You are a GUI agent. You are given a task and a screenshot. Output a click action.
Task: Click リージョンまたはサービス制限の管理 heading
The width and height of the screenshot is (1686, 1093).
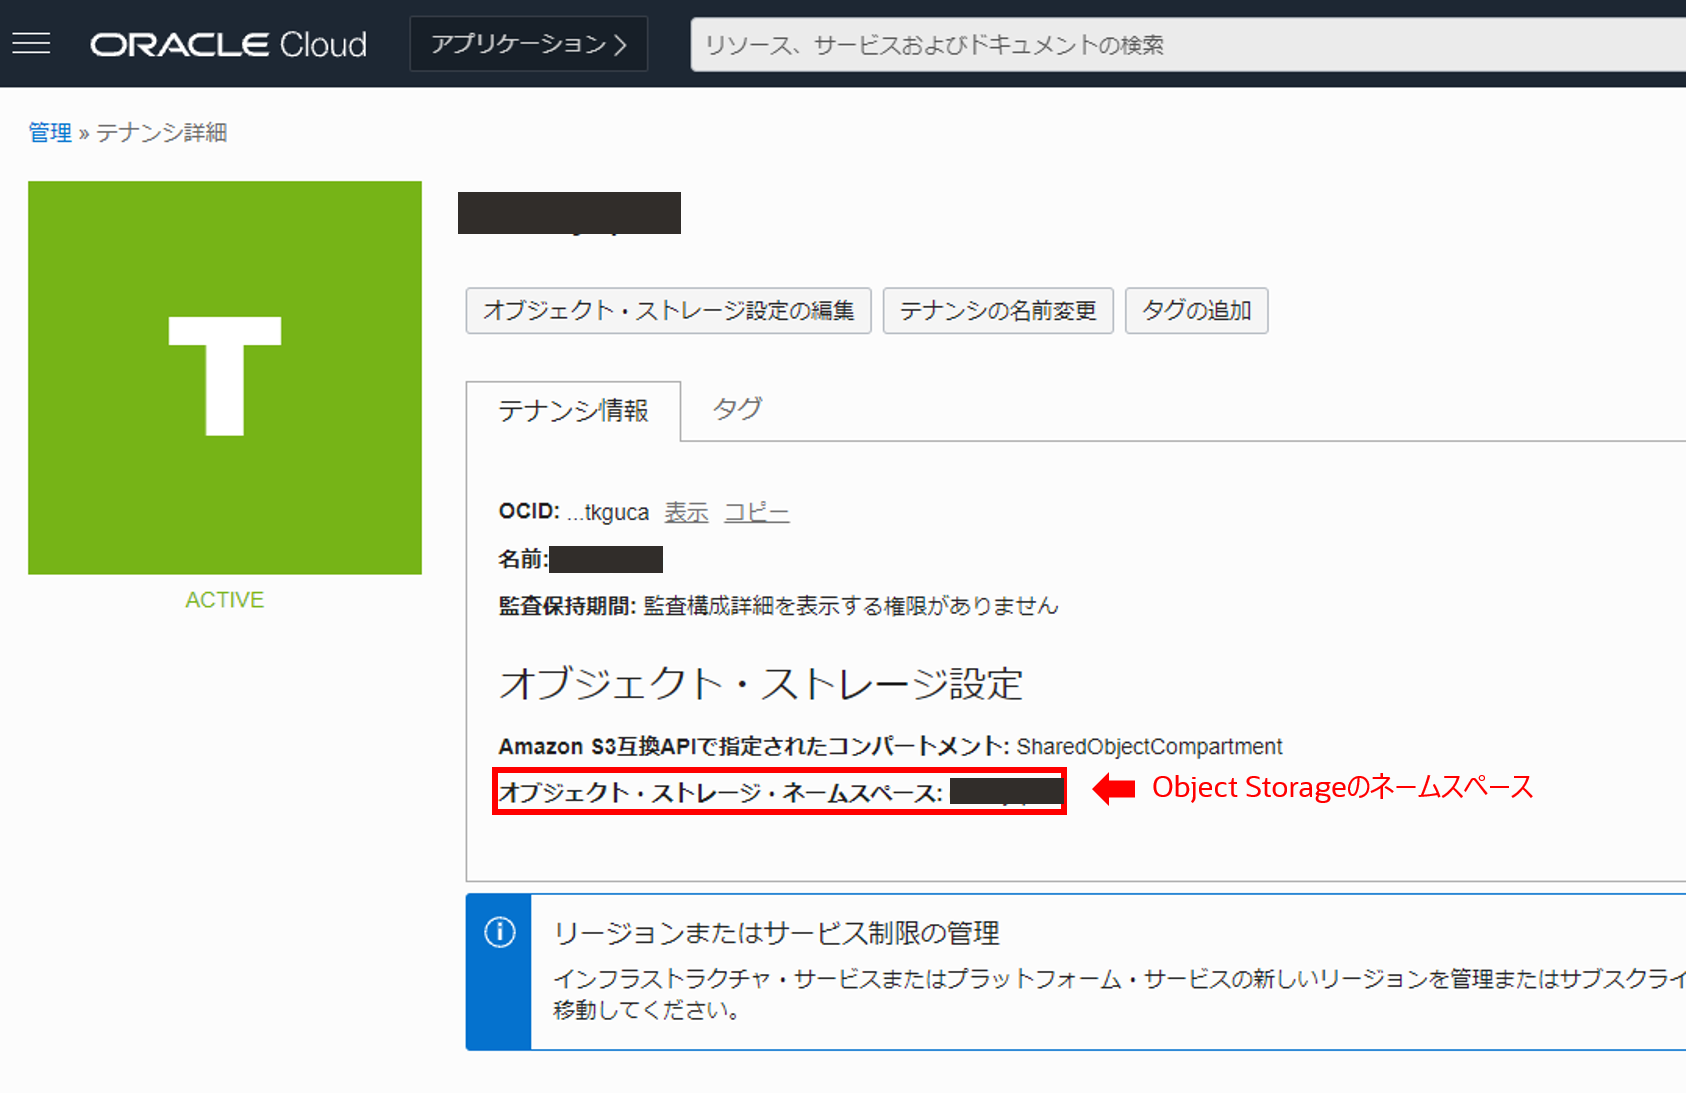click(776, 933)
